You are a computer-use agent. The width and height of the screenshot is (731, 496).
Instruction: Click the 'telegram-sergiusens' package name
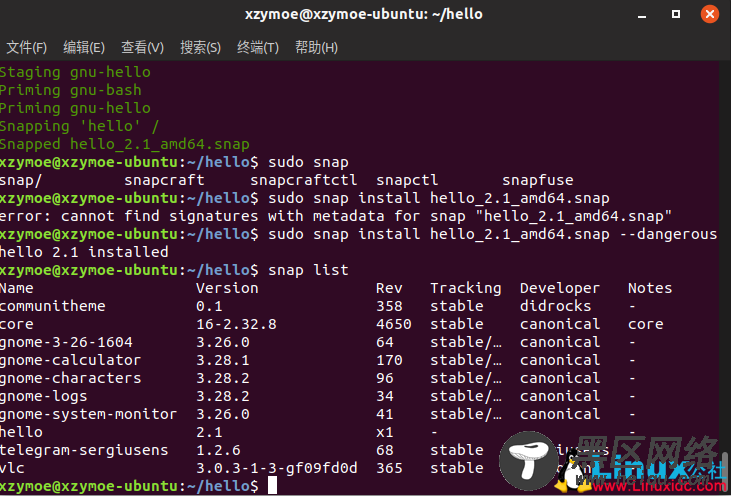pyautogui.click(x=84, y=450)
